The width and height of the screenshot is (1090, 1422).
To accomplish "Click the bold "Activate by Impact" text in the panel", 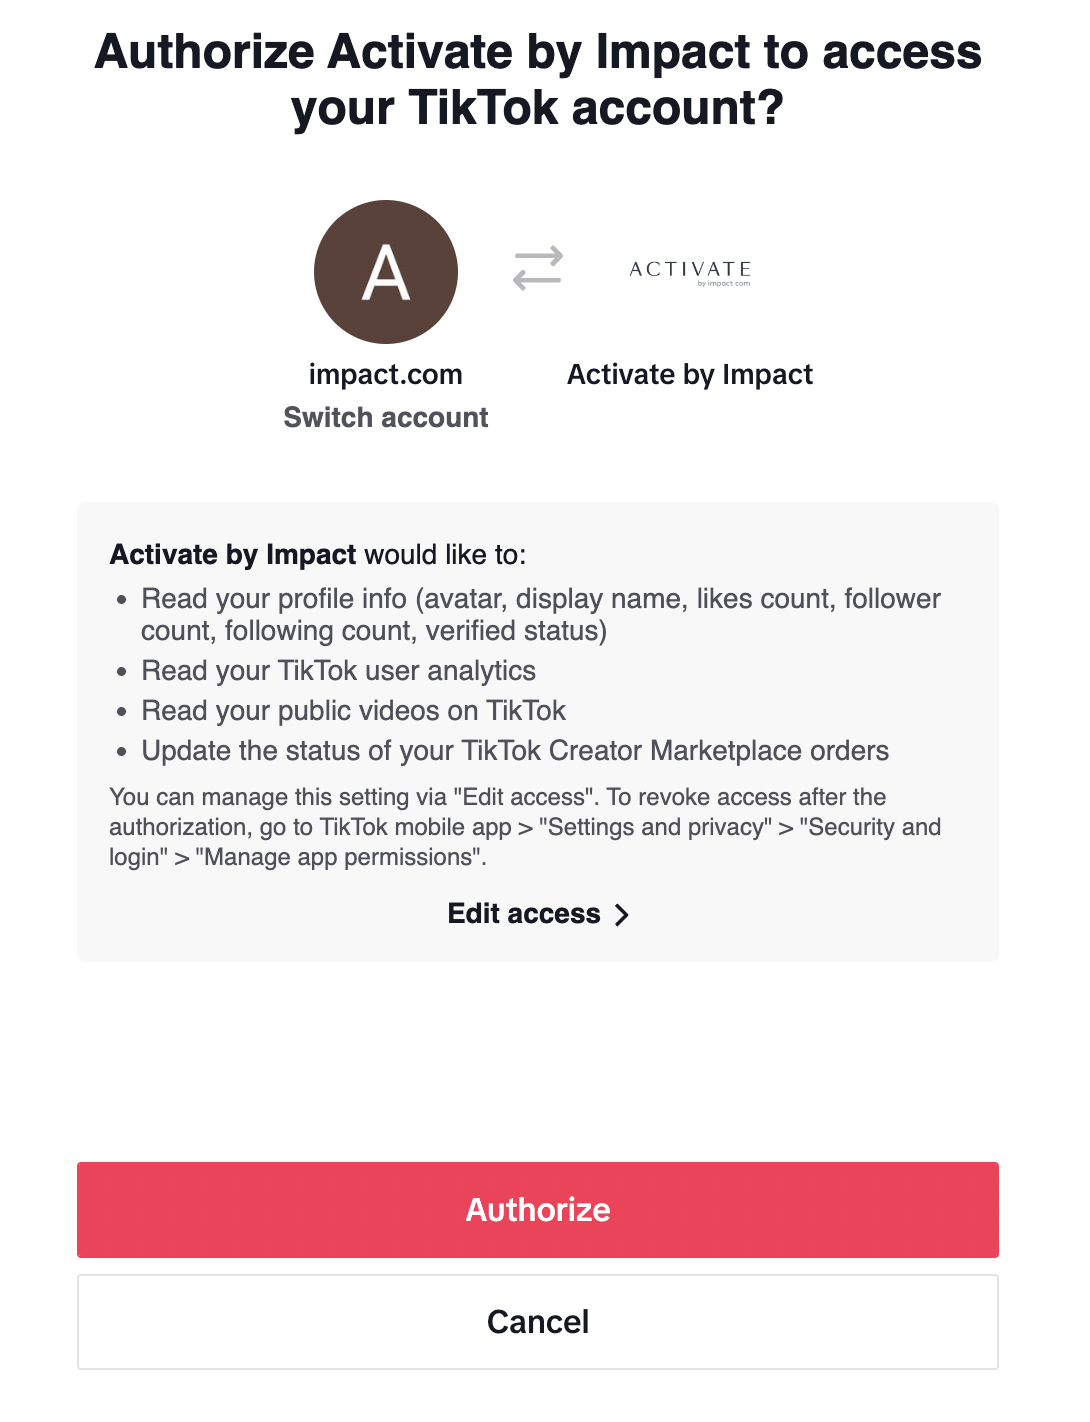I will pyautogui.click(x=233, y=555).
